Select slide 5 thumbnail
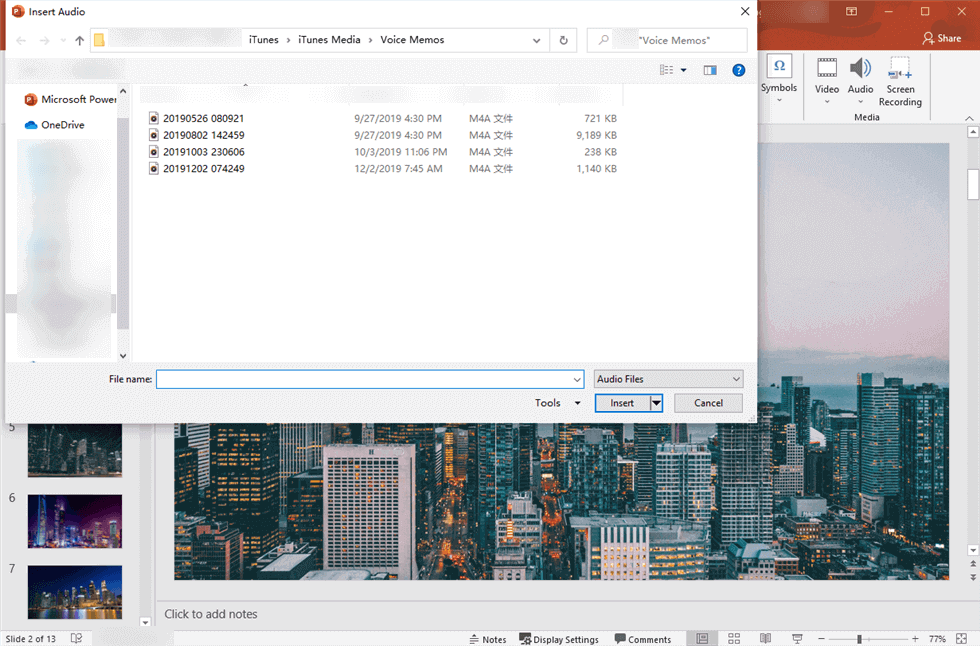Viewport: 980px width, 646px height. click(x=74, y=450)
